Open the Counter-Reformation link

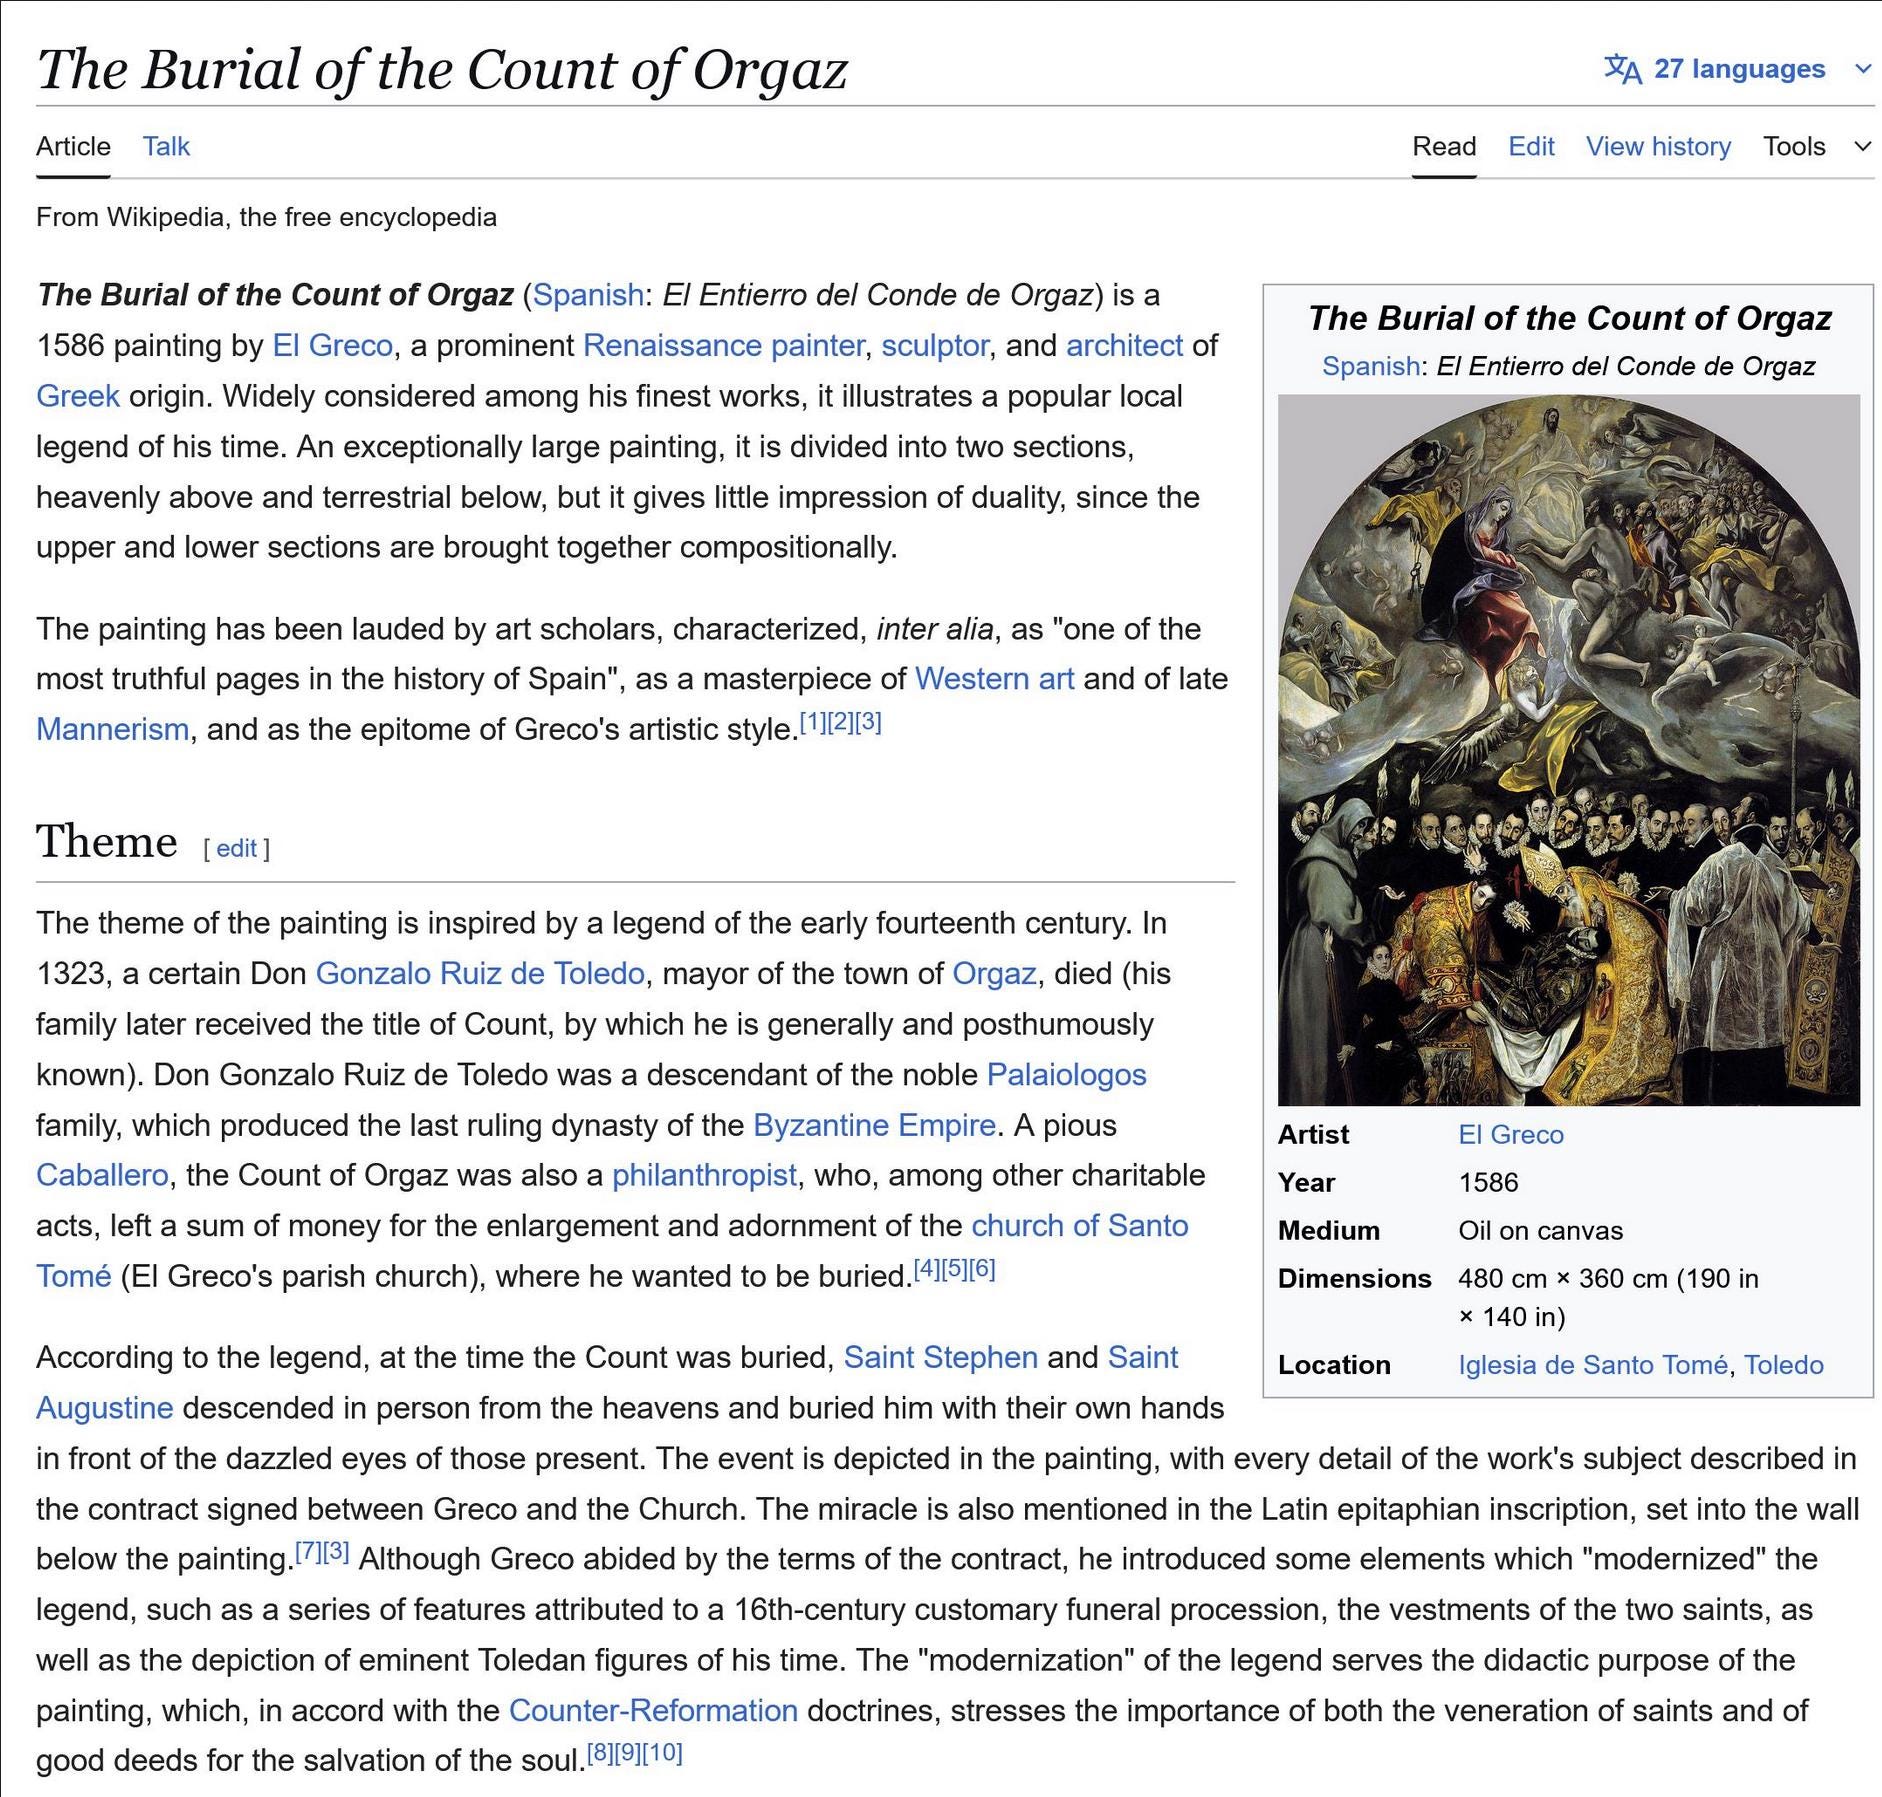point(653,1710)
